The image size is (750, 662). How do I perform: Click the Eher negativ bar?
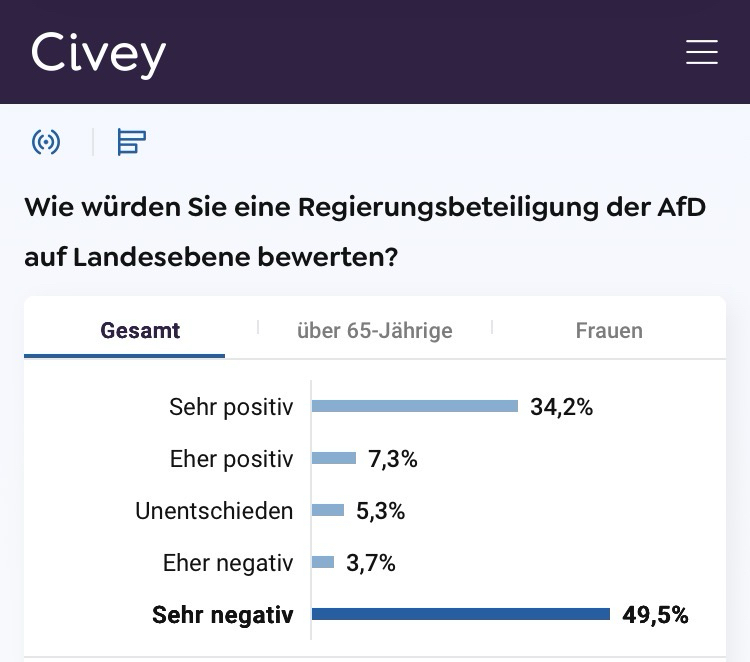coord(323,562)
